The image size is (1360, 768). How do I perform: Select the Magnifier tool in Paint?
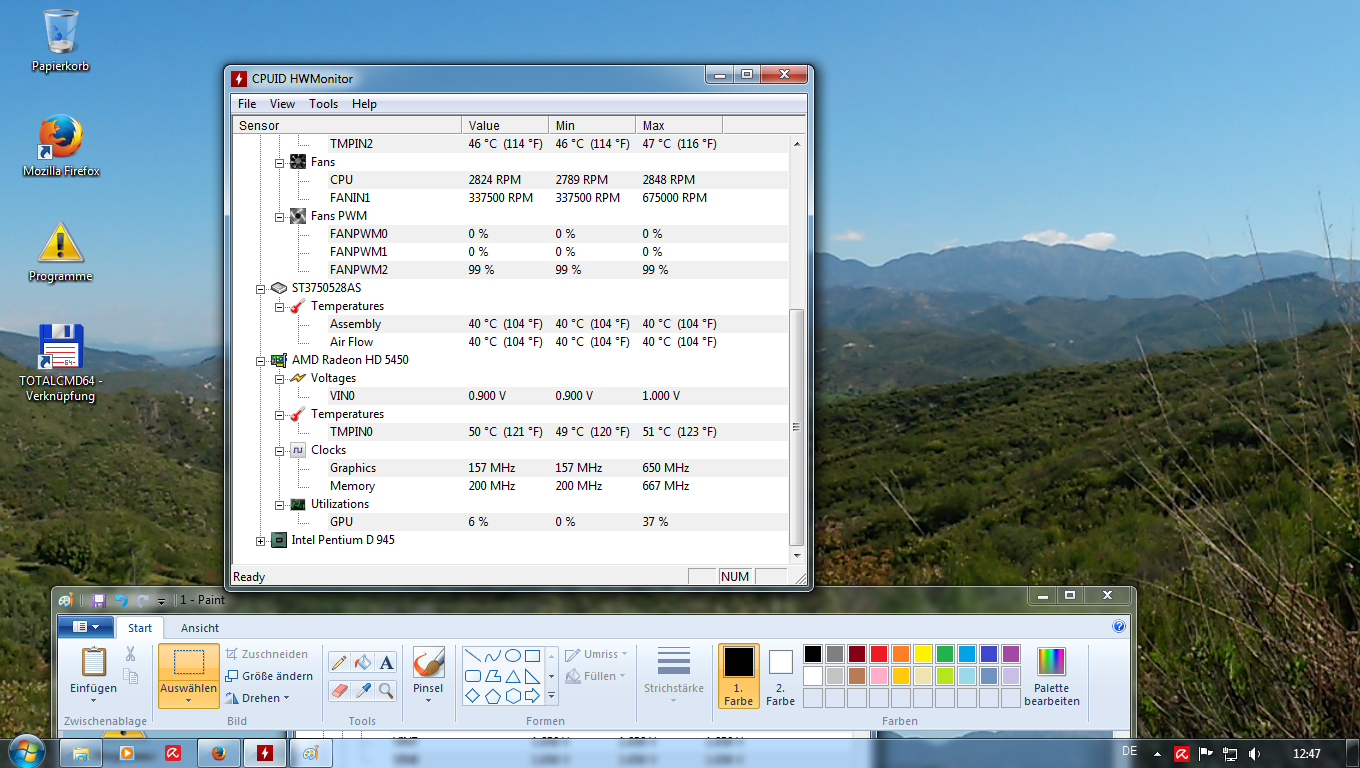coord(386,690)
